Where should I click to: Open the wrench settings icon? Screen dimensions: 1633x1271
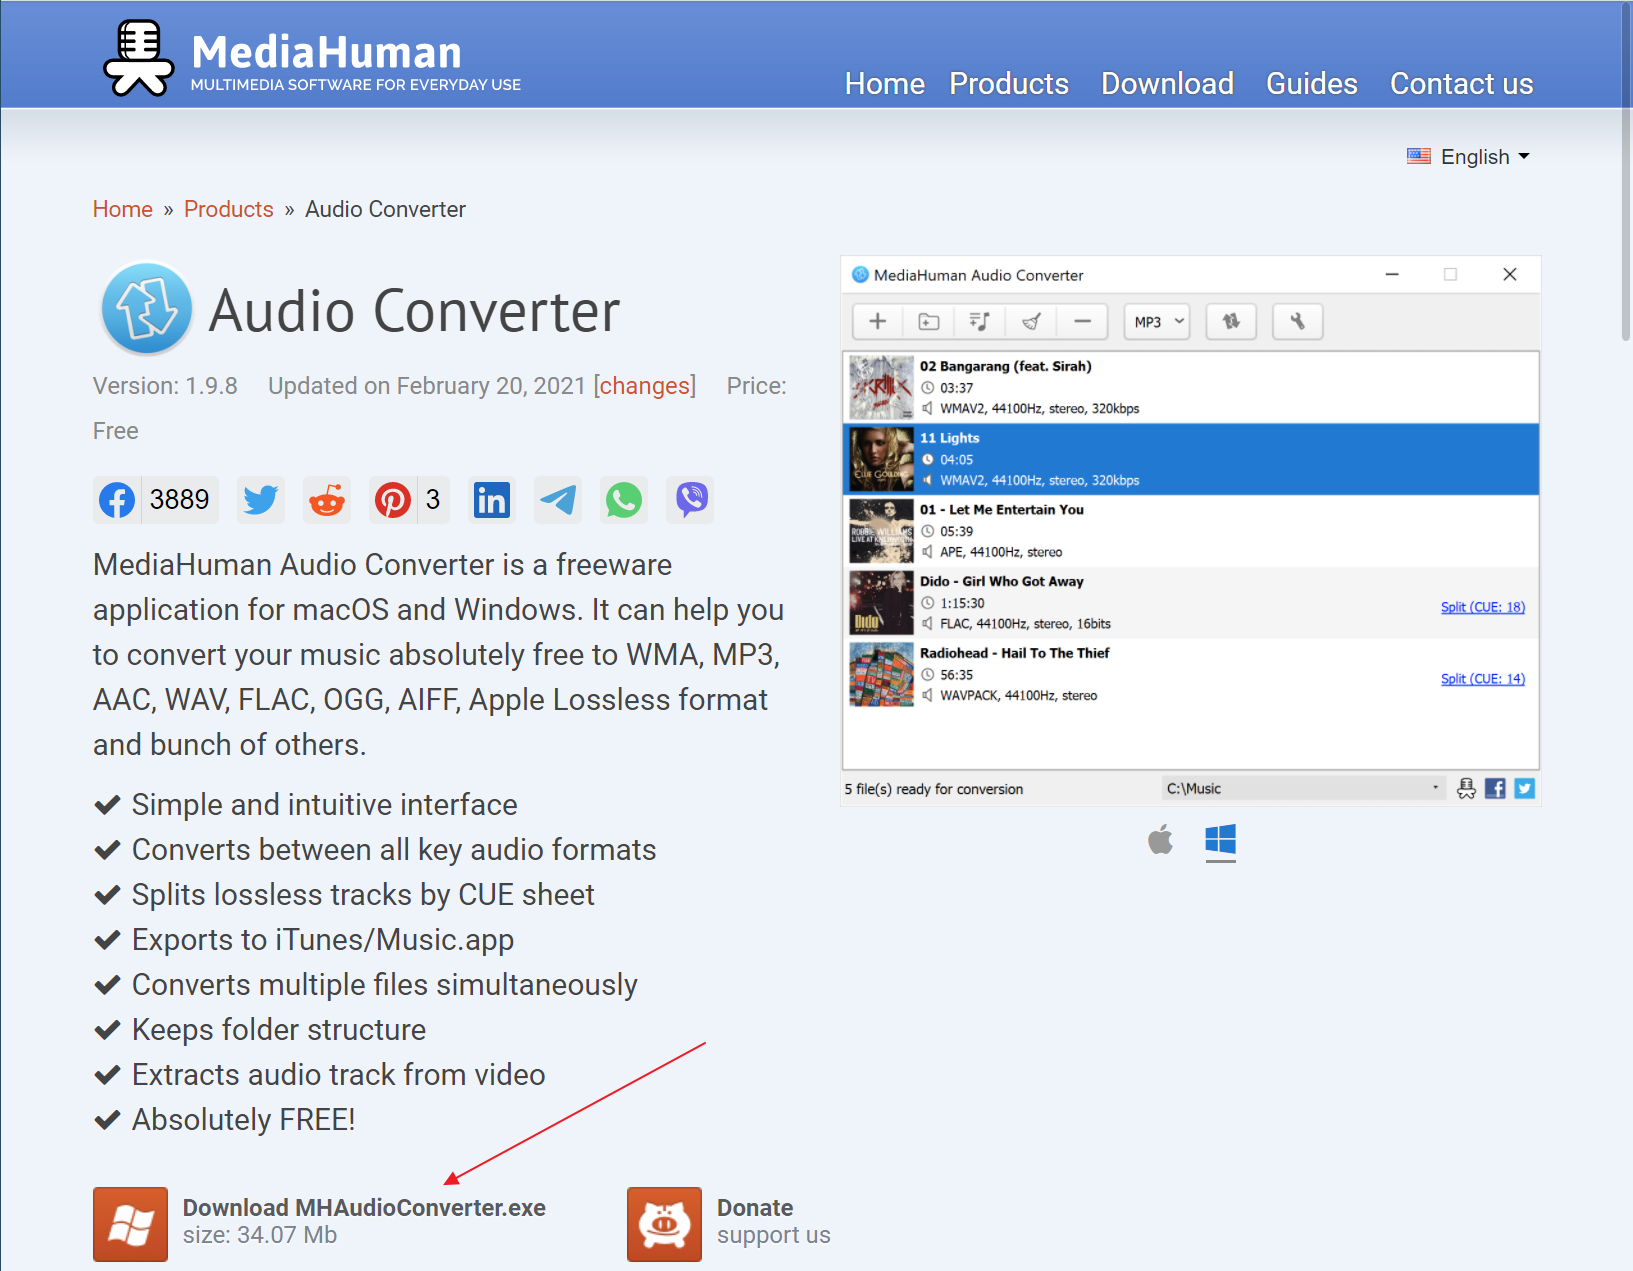point(1297,321)
